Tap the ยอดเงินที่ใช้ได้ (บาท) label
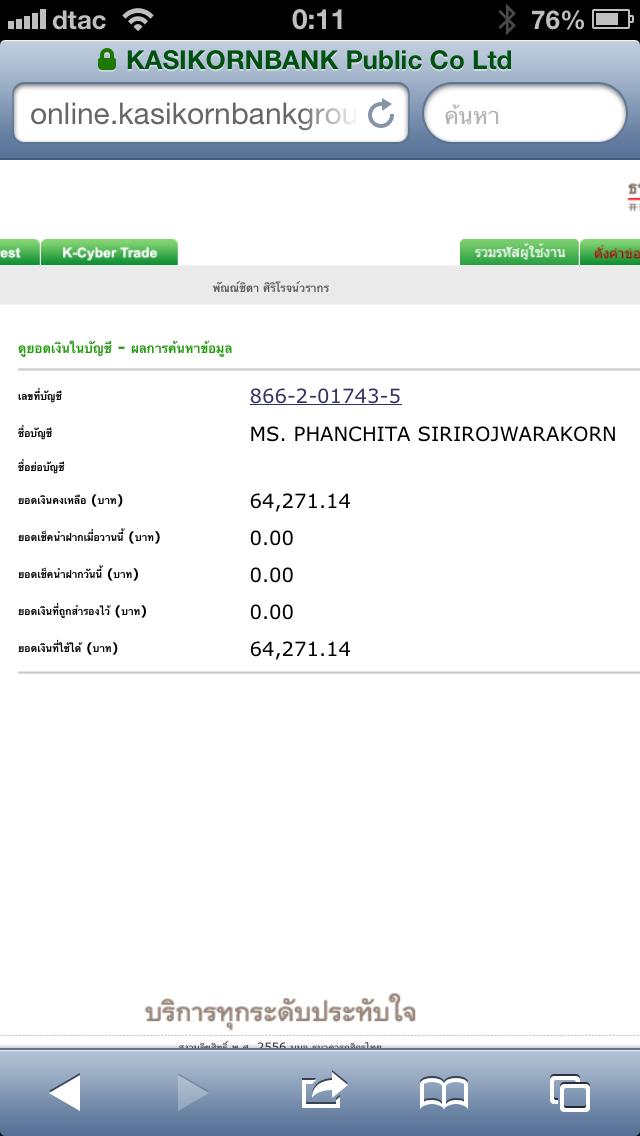 point(68,648)
